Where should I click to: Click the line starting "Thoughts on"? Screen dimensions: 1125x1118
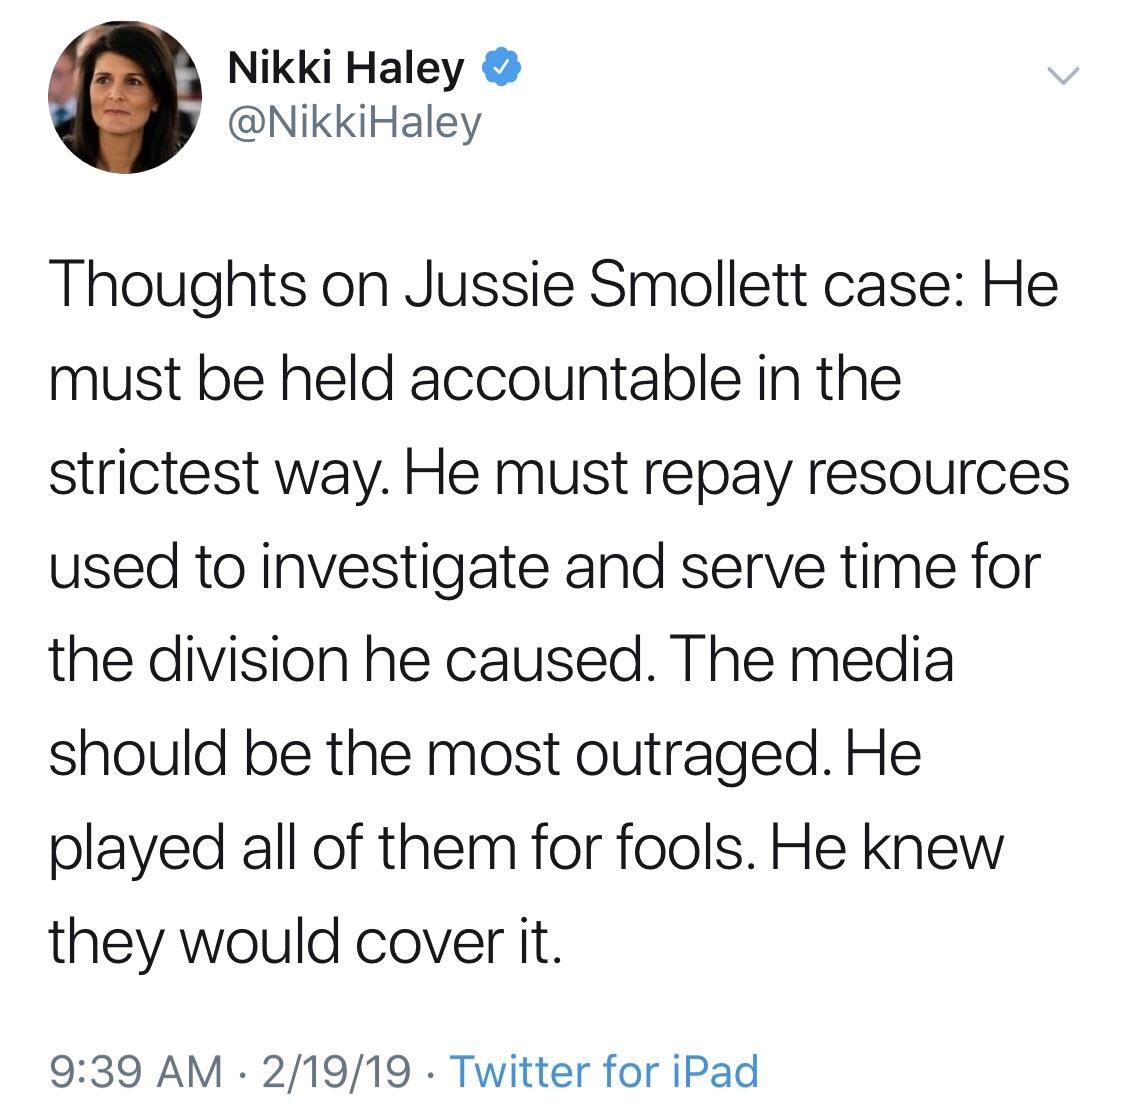click(x=553, y=286)
